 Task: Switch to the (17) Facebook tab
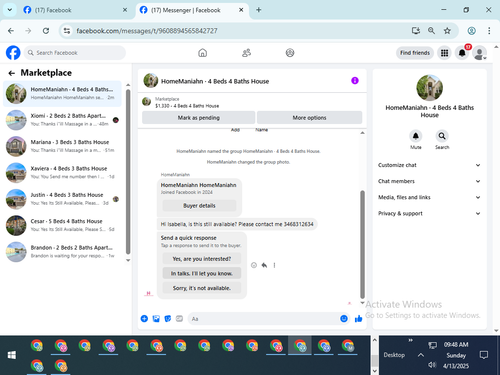(75, 10)
